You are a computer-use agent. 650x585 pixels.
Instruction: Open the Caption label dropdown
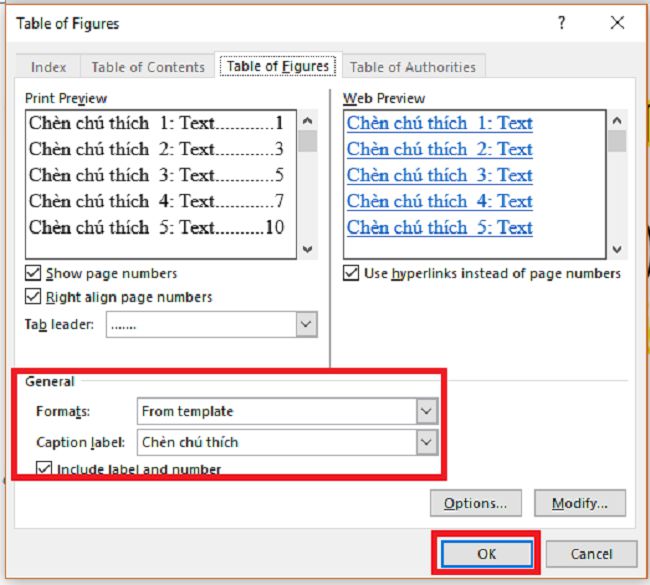coord(427,442)
